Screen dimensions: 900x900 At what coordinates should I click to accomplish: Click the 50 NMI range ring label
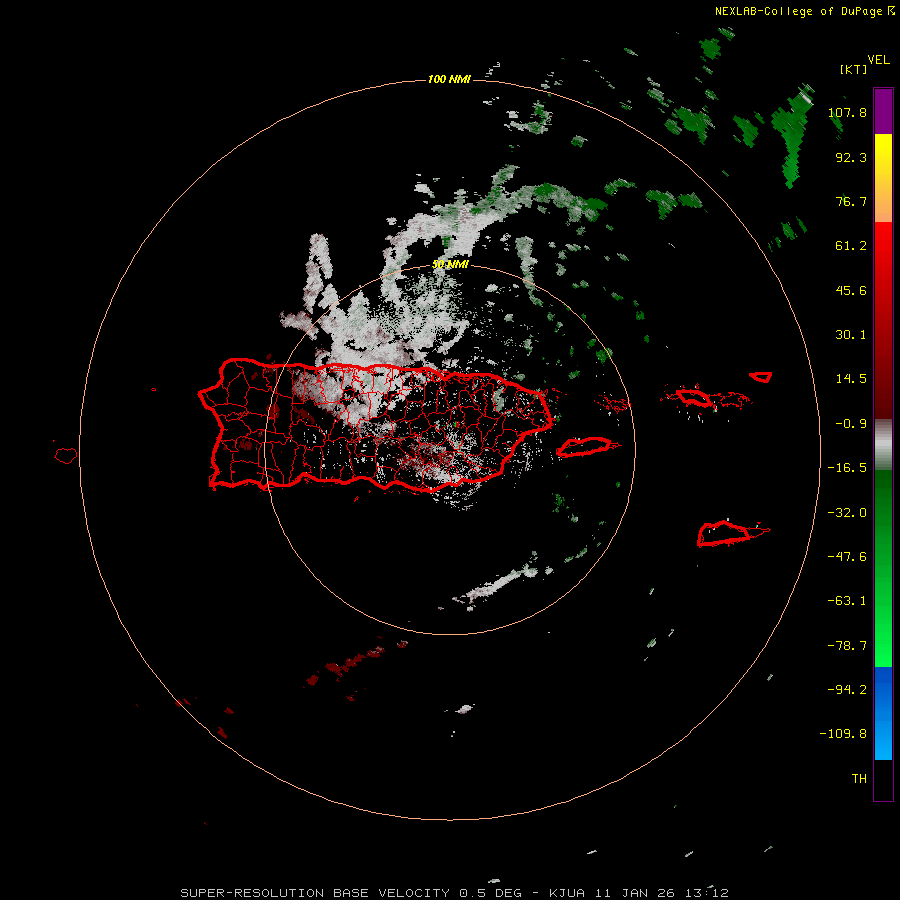tap(451, 265)
